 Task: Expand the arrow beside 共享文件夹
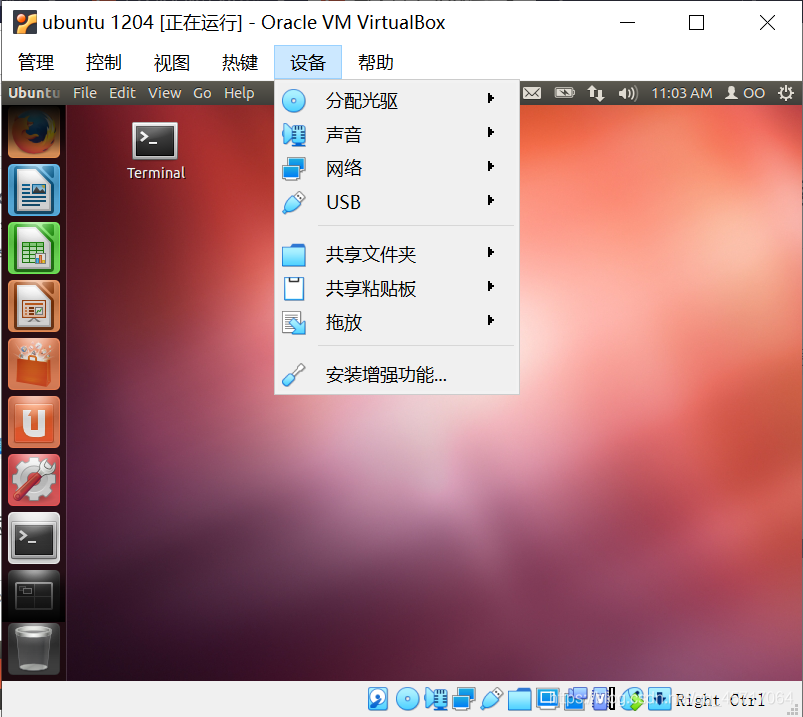tap(491, 252)
